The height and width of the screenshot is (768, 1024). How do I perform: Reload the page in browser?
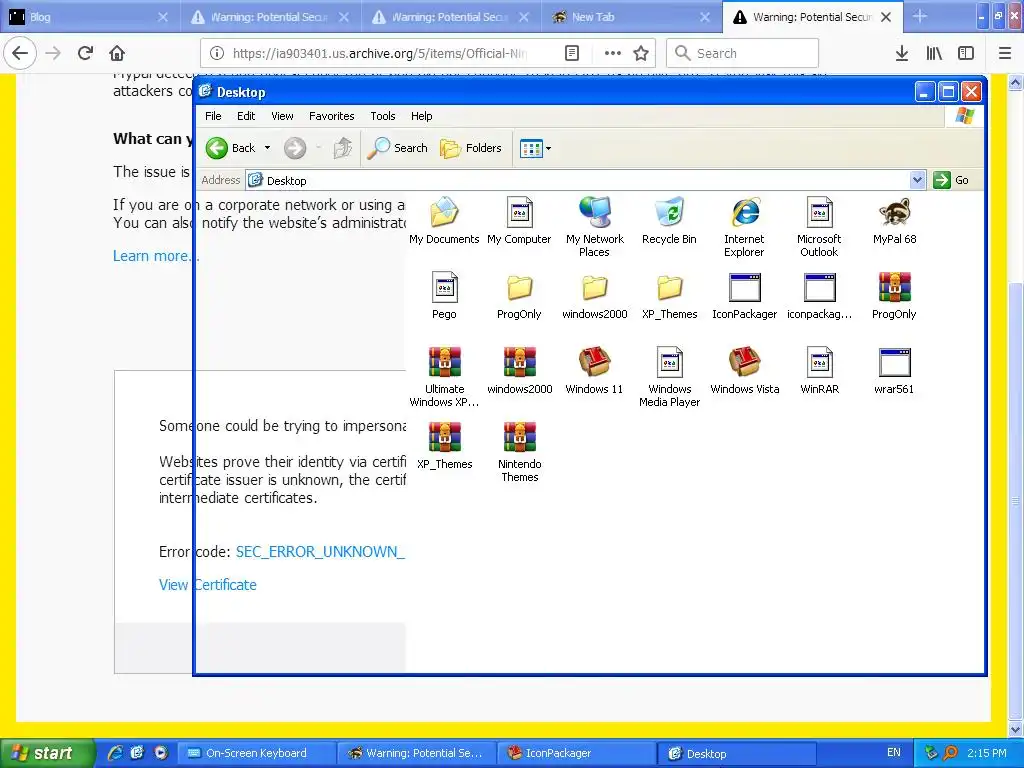pos(85,53)
